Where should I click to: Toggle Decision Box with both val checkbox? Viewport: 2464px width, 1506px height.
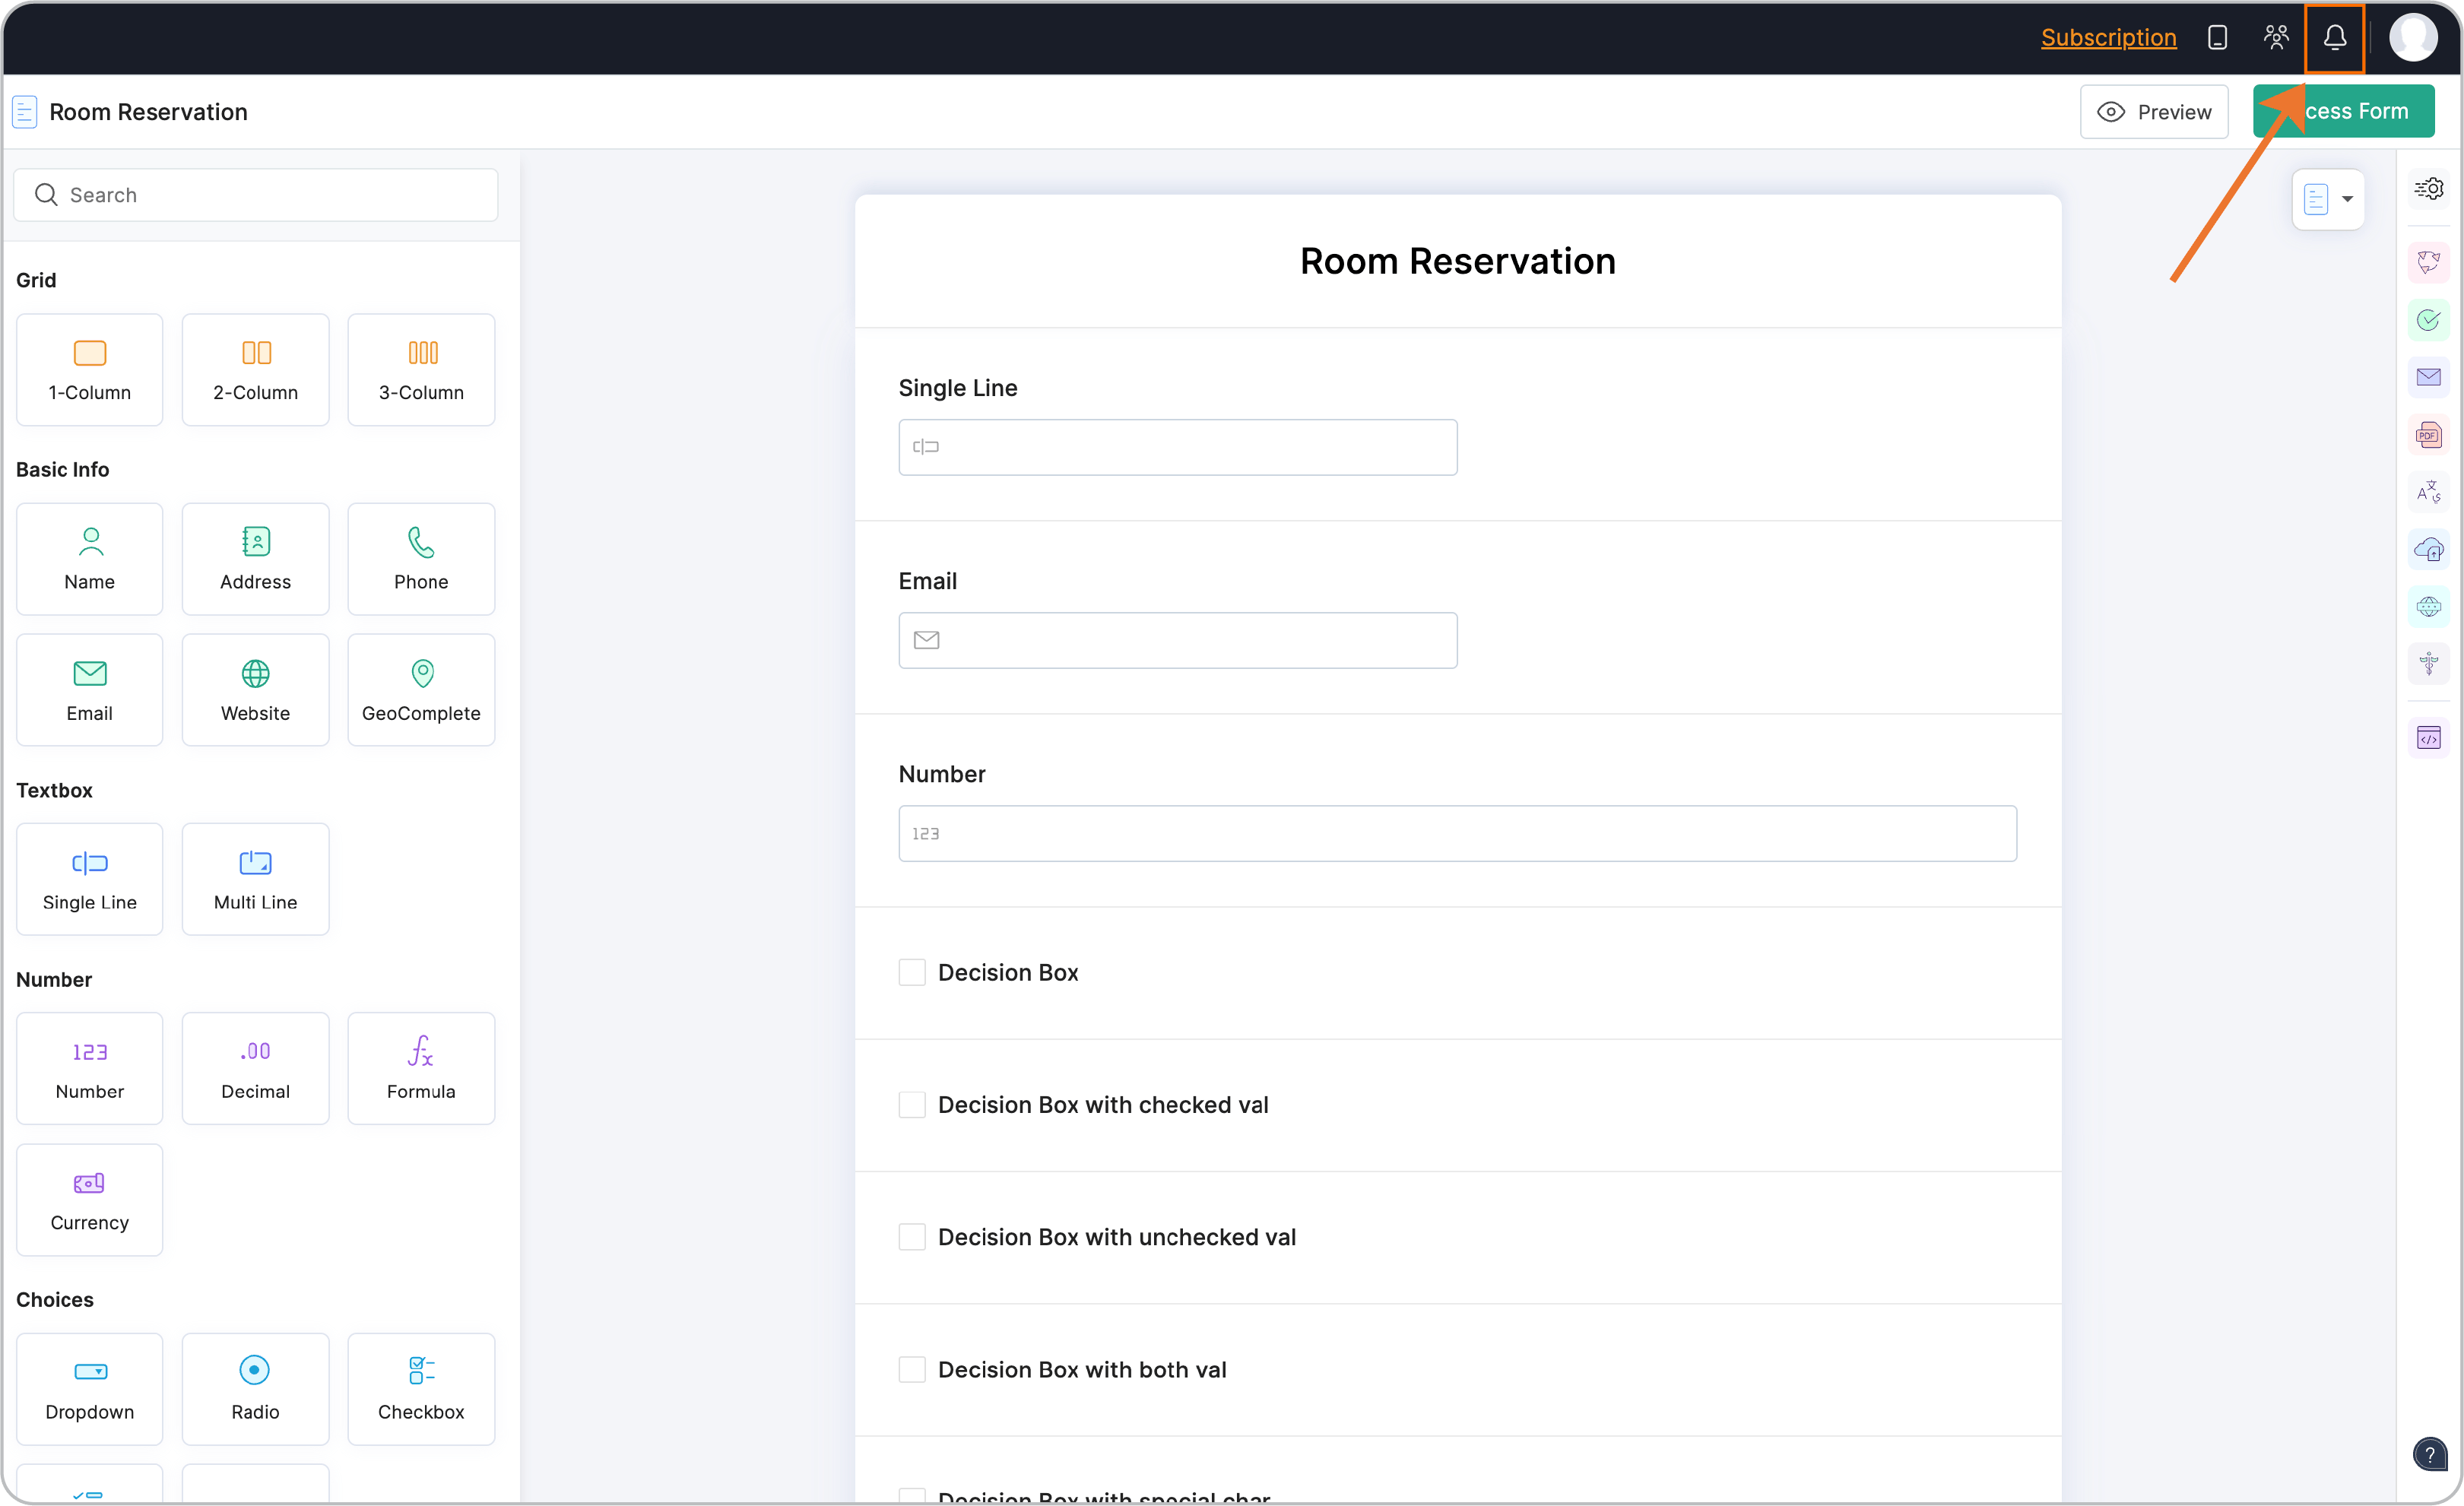[911, 1369]
